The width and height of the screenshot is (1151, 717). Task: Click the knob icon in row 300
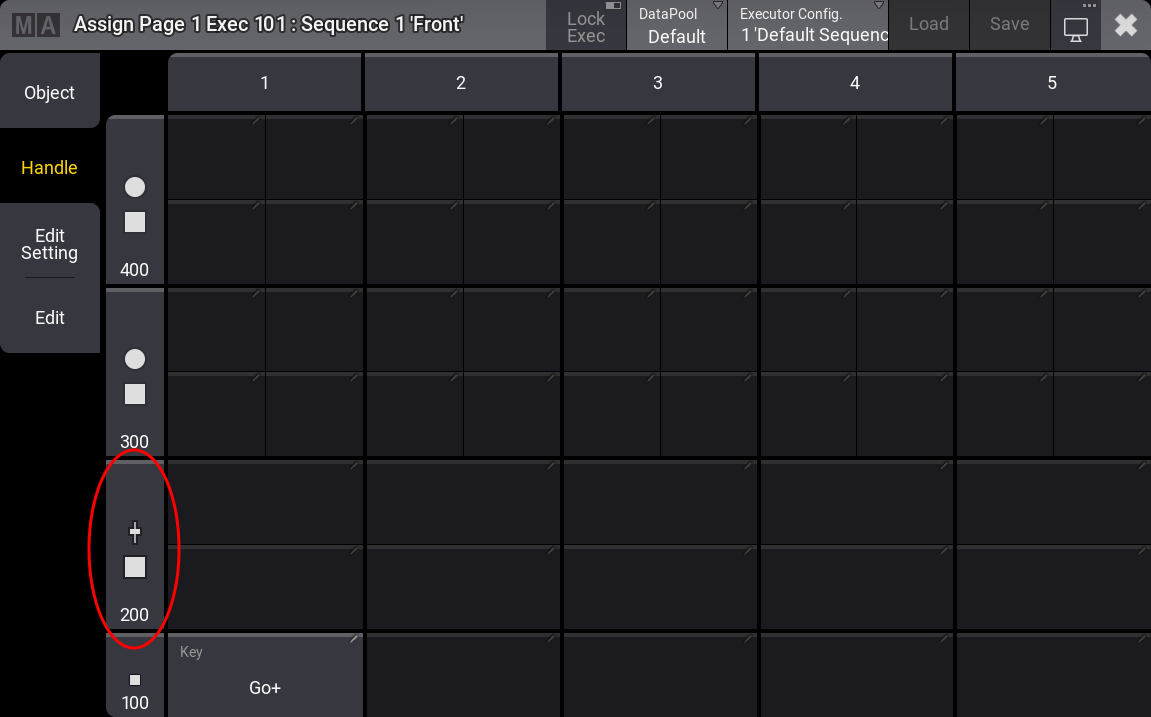135,359
